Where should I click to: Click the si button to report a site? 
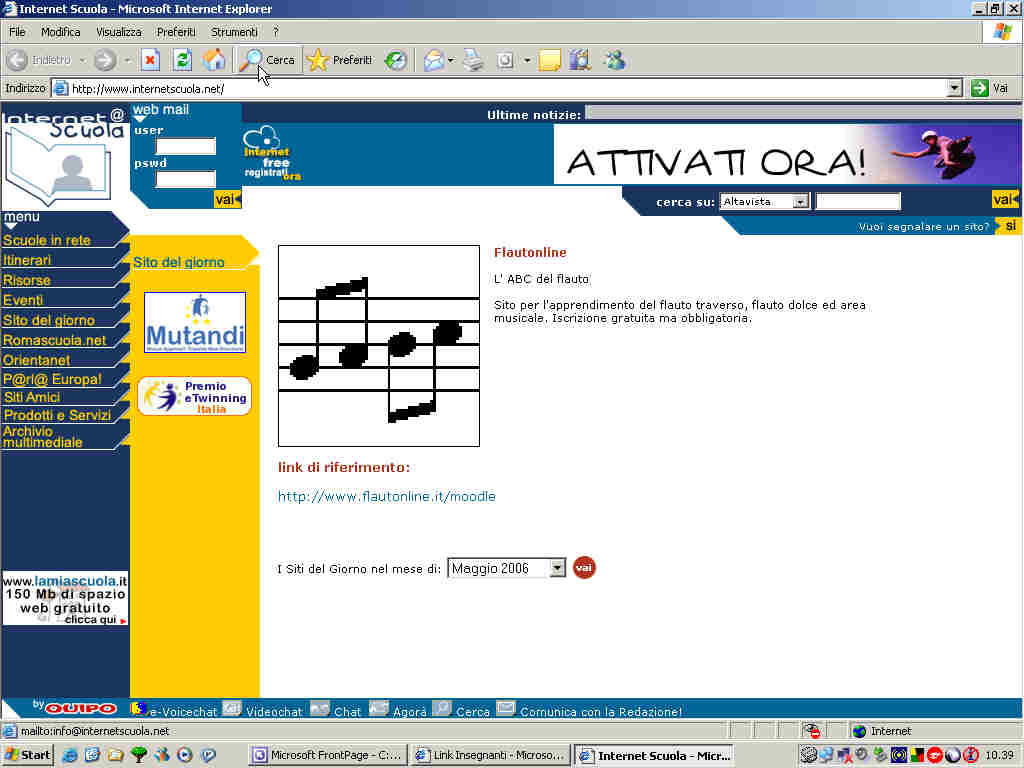tap(1010, 226)
